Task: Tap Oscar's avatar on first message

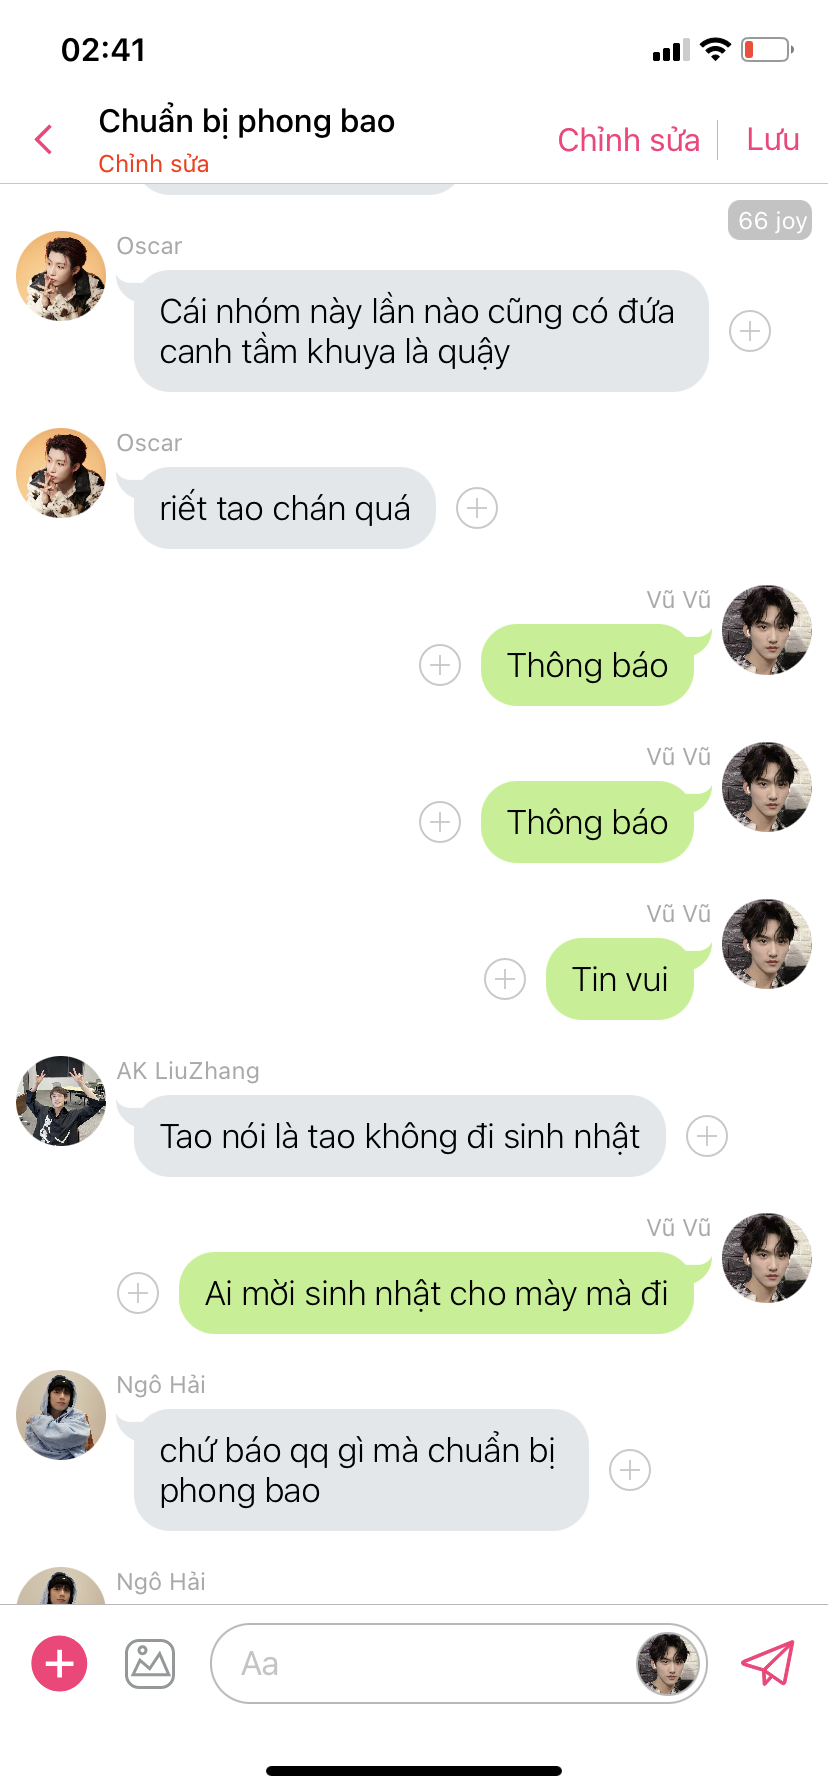Action: pyautogui.click(x=61, y=276)
